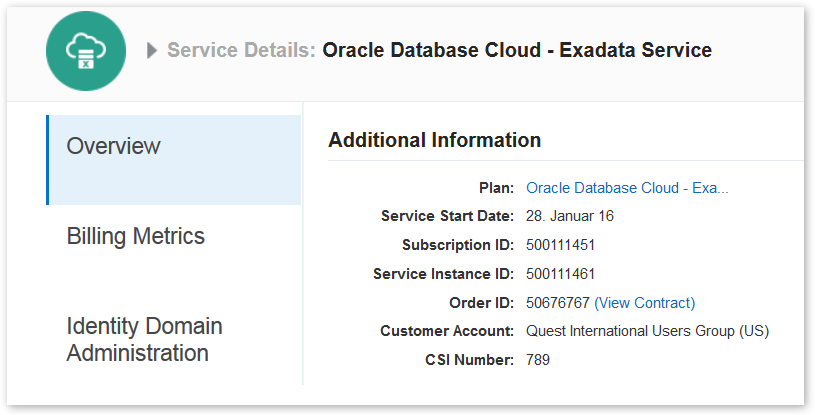
Task: Click the bold Plan field label
Action: [x=497, y=187]
